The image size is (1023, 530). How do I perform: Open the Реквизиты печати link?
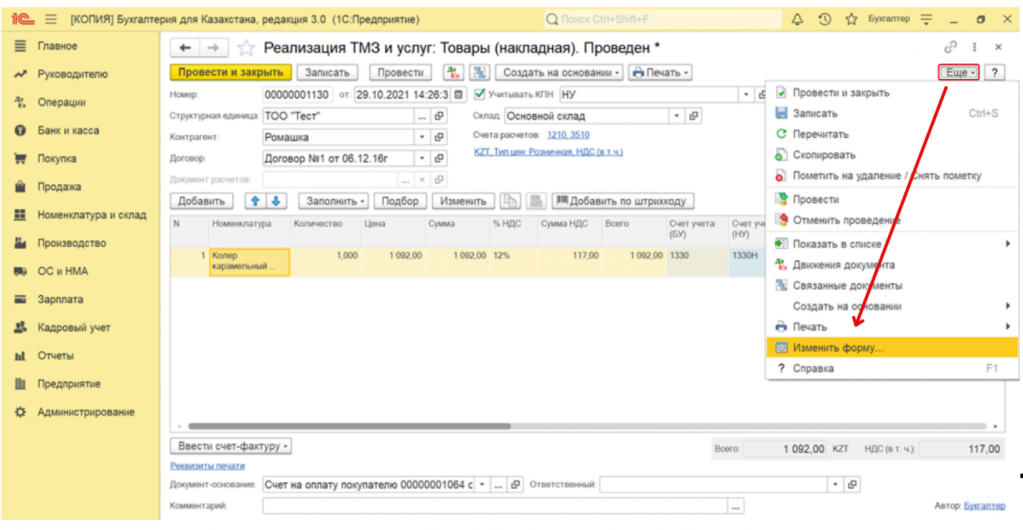207,466
